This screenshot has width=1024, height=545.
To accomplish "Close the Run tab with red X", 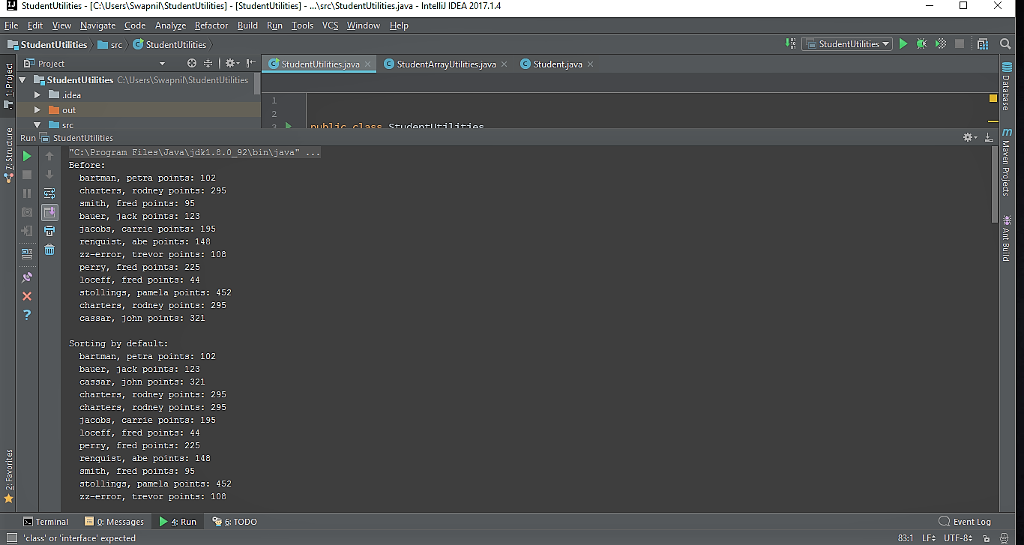I will tap(27, 296).
